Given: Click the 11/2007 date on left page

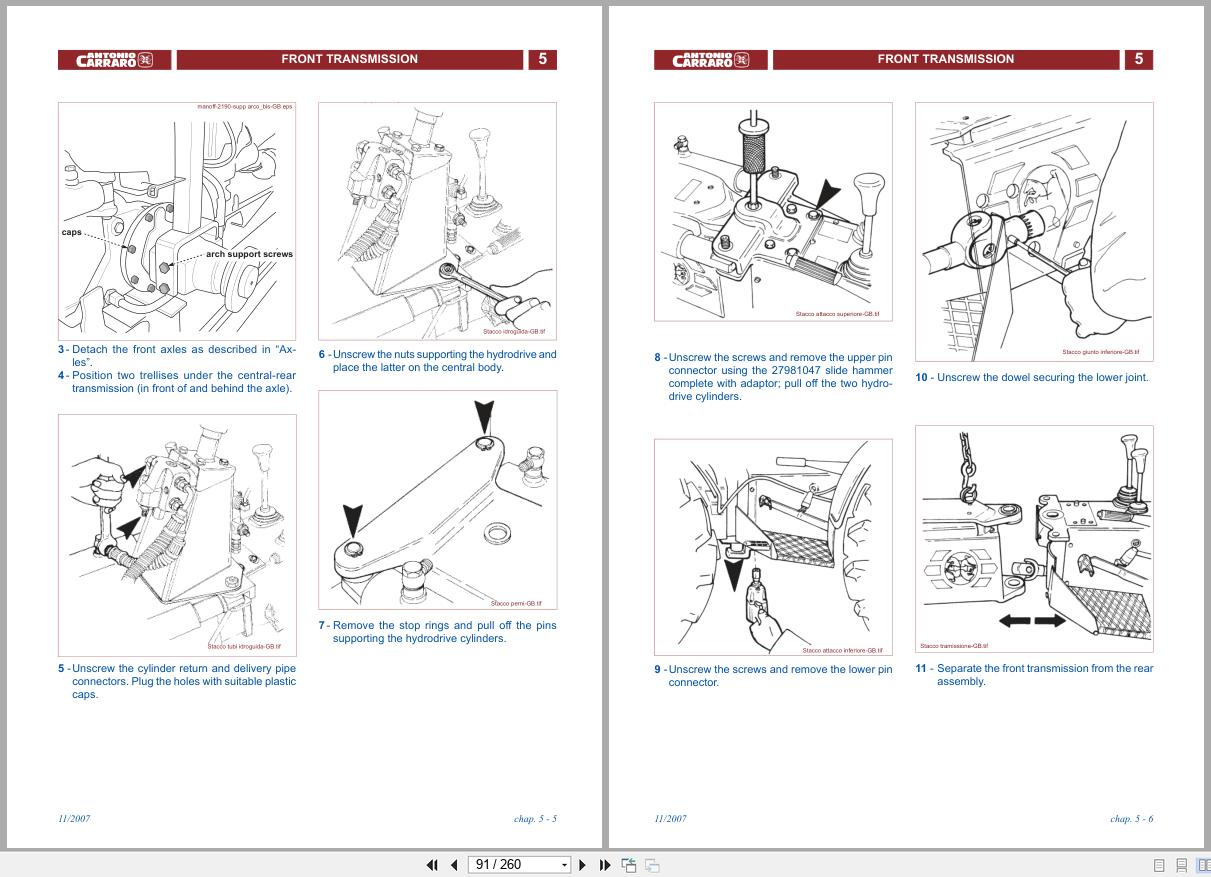Looking at the screenshot, I should [74, 818].
